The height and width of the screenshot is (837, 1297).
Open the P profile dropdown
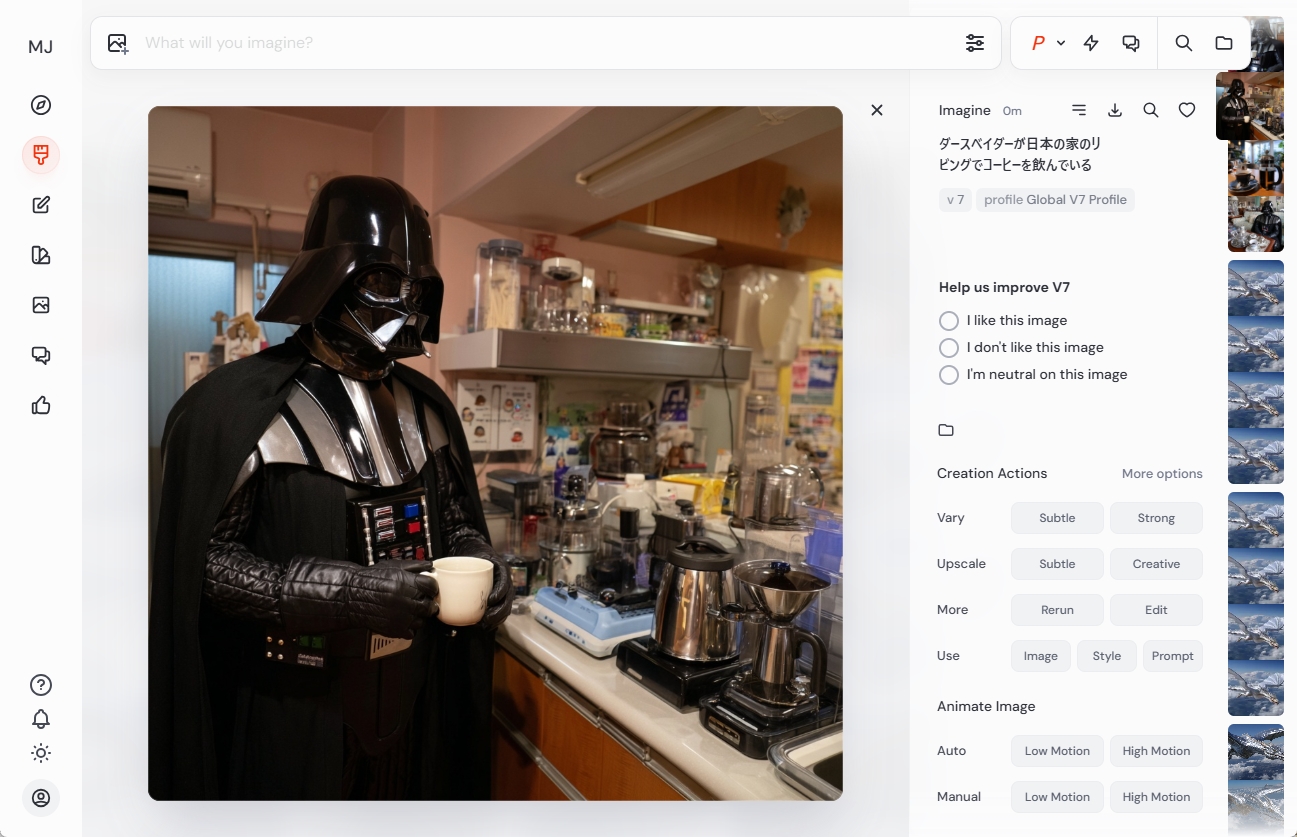(x=1047, y=43)
